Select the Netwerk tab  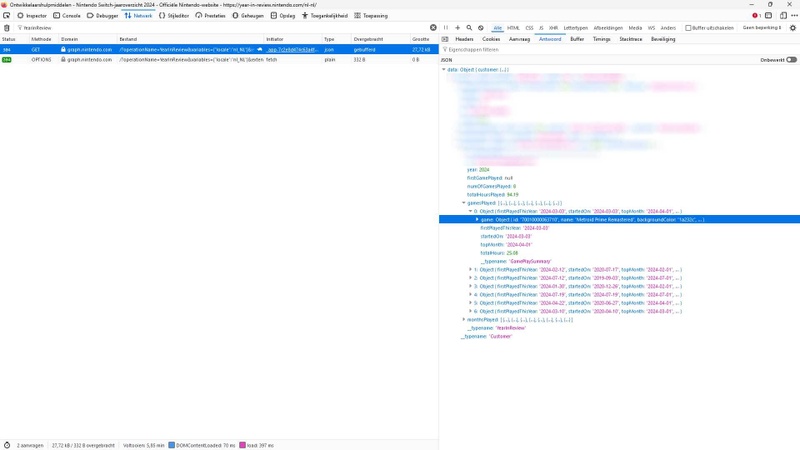tap(138, 16)
